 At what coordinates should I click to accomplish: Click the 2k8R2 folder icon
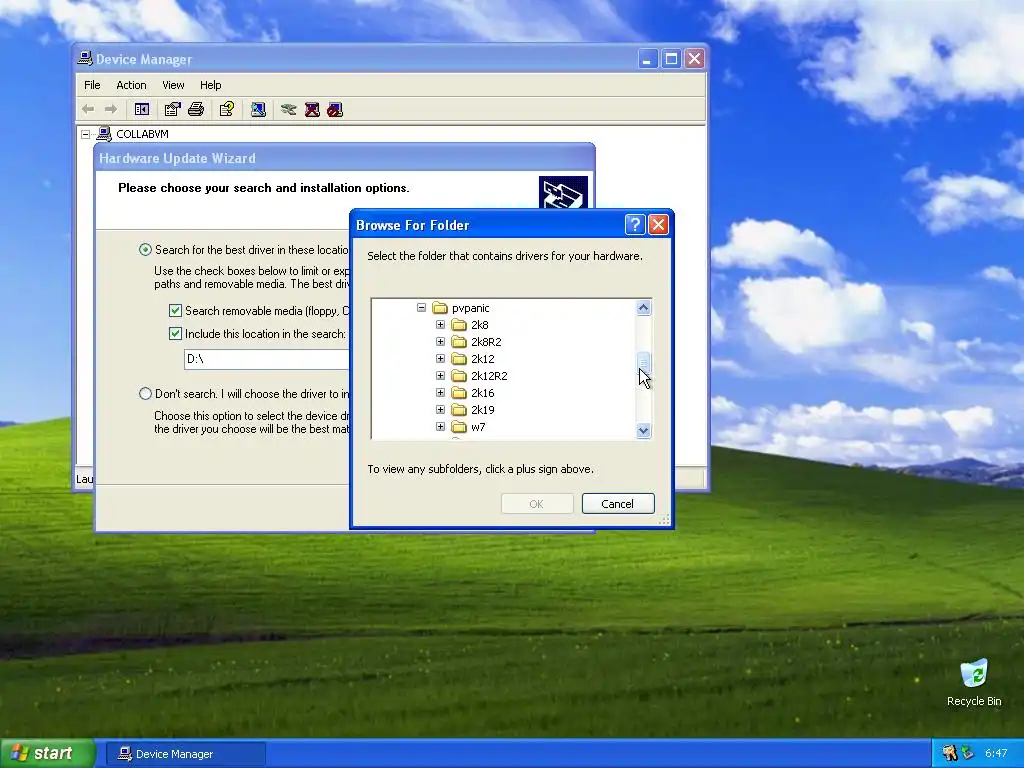pyautogui.click(x=459, y=342)
